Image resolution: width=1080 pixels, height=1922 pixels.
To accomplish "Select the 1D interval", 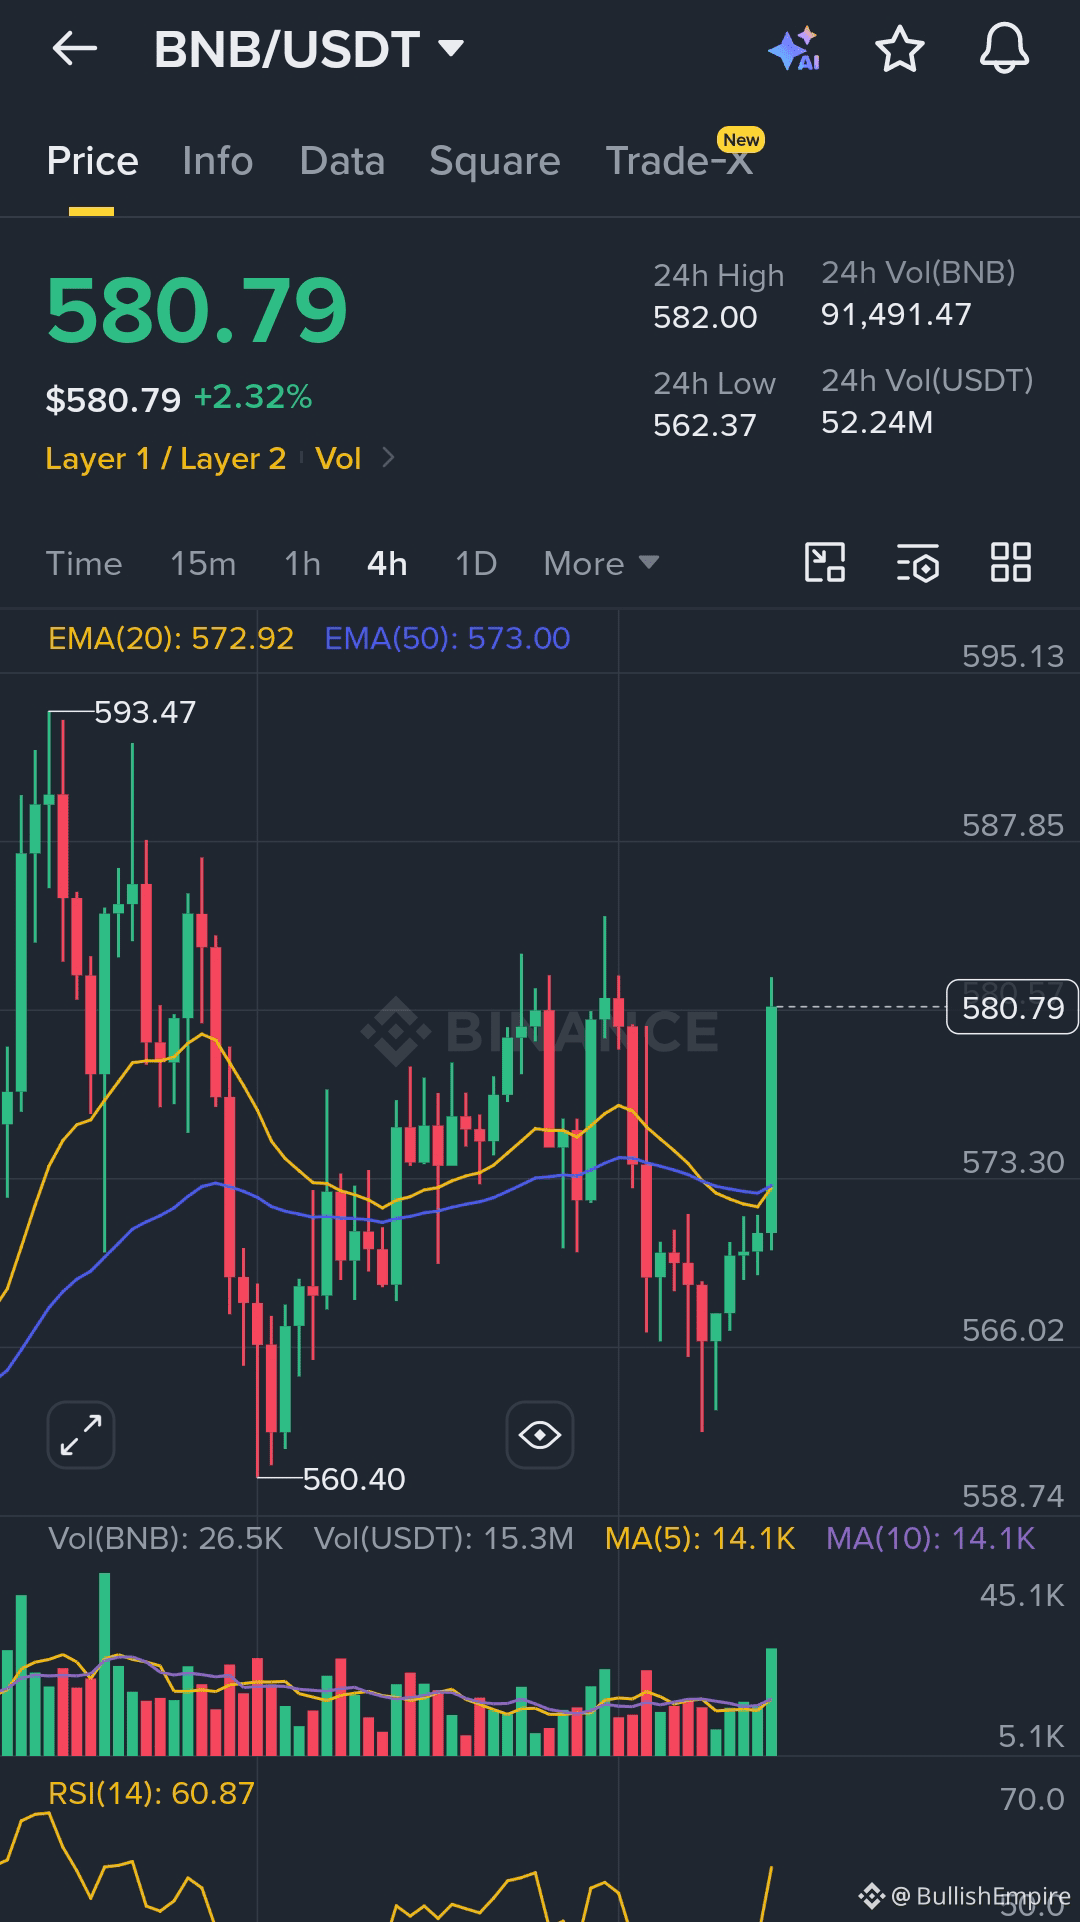I will click(476, 563).
